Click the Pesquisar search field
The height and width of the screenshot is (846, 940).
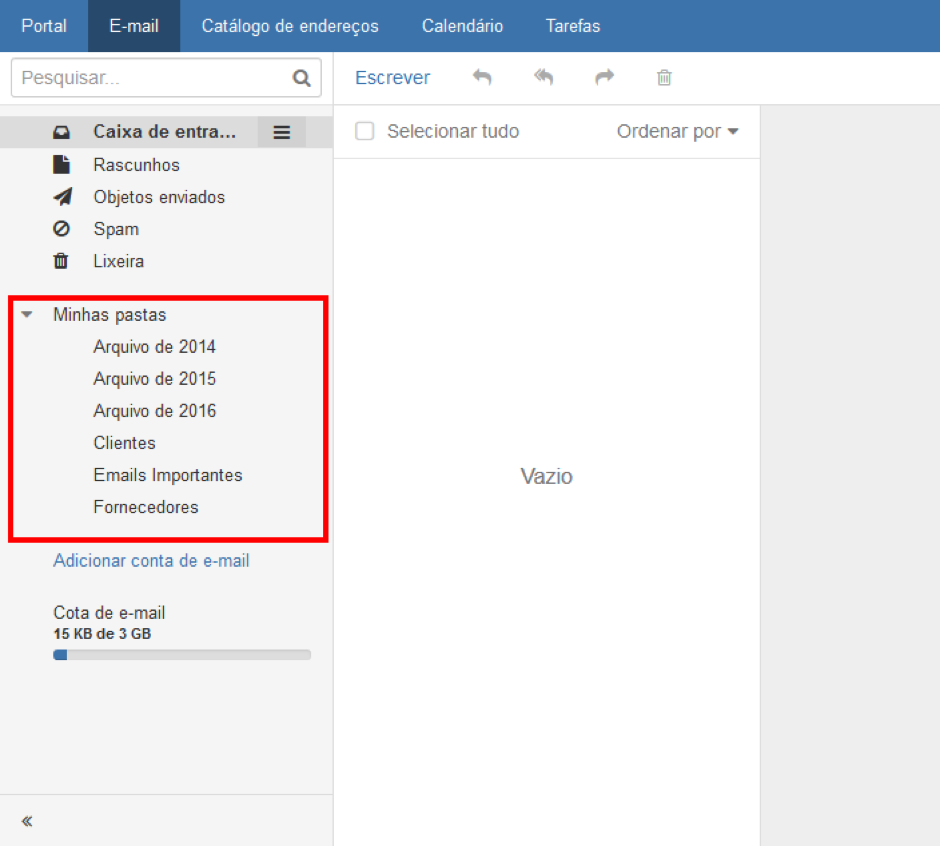click(x=150, y=78)
